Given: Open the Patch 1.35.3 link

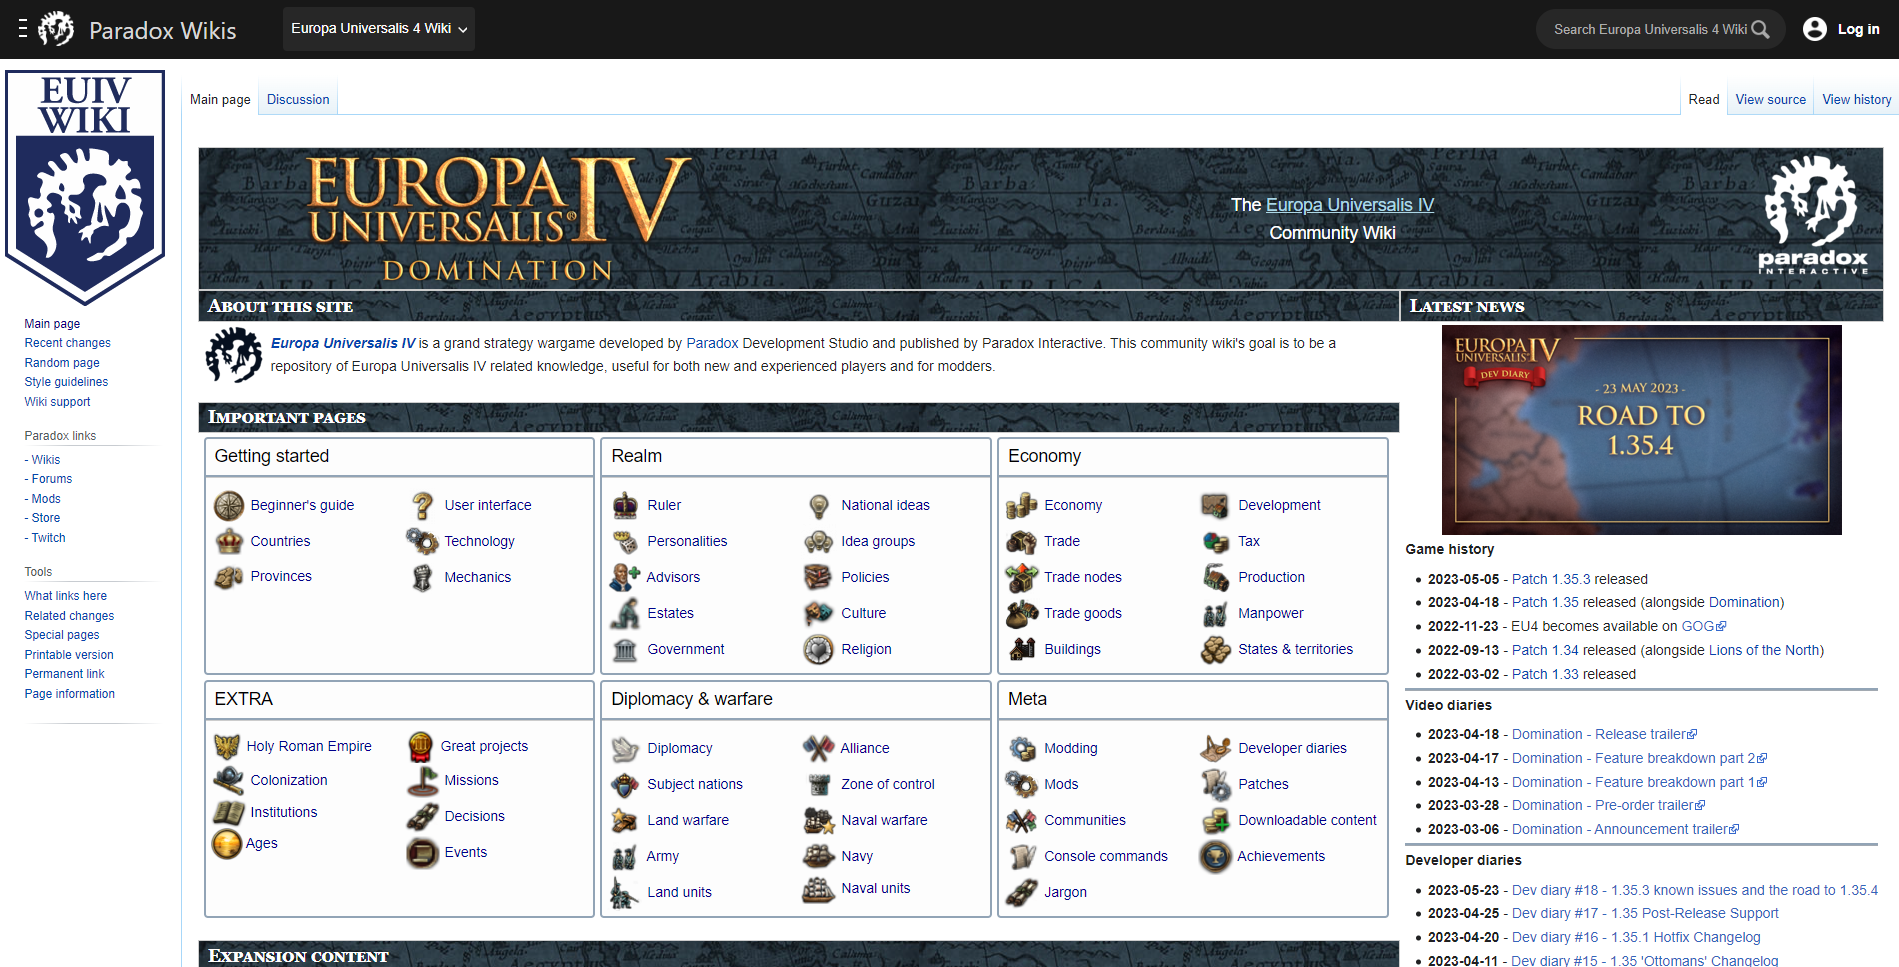Looking at the screenshot, I should 1550,579.
